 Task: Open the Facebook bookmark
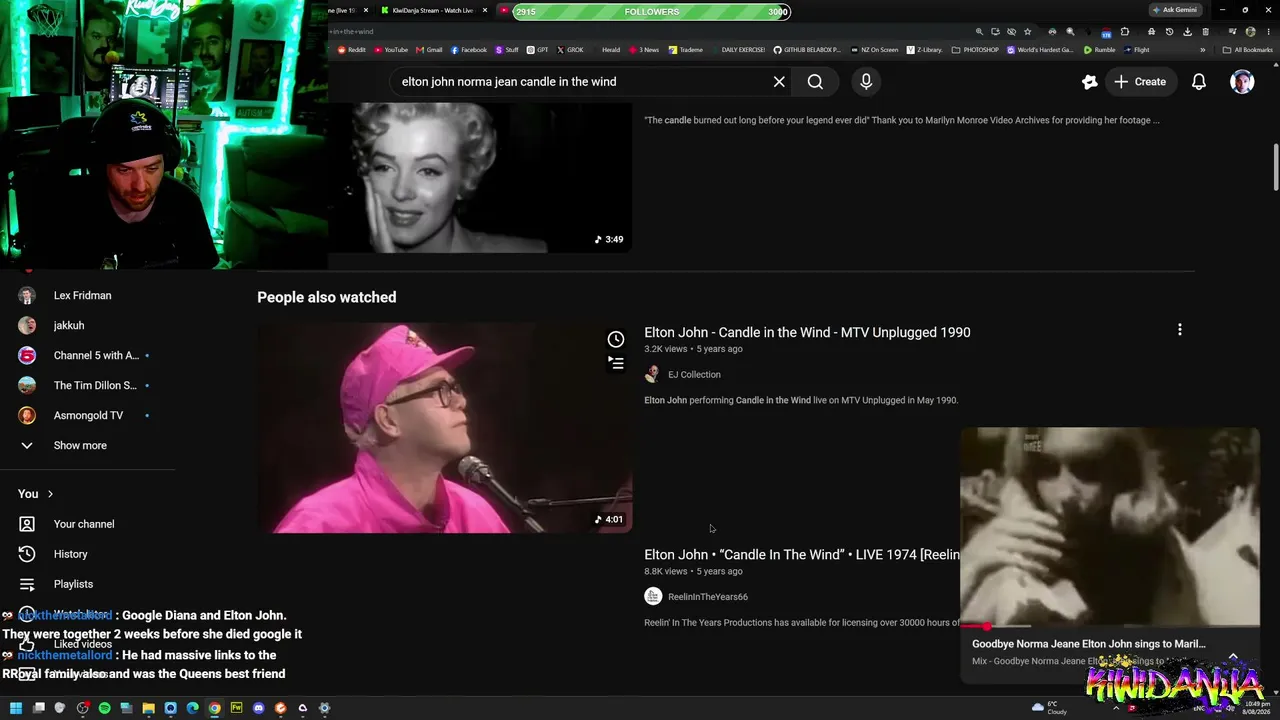pos(469,50)
